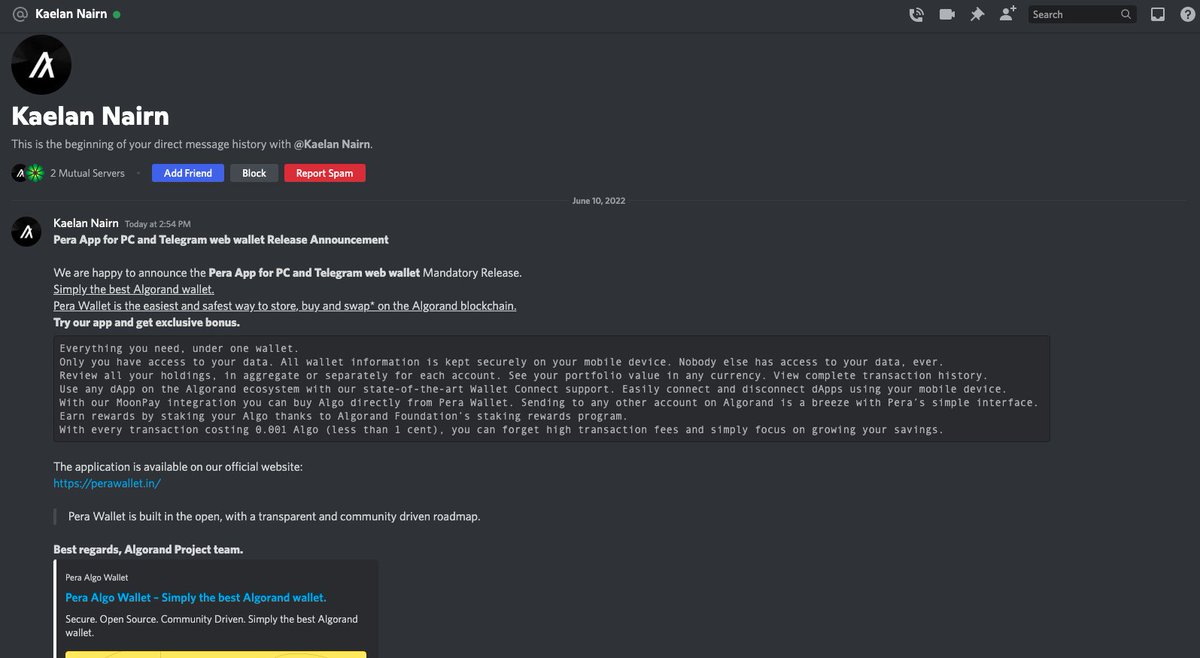Add friends to DM icon
The width and height of the screenshot is (1200, 658).
(x=1008, y=14)
